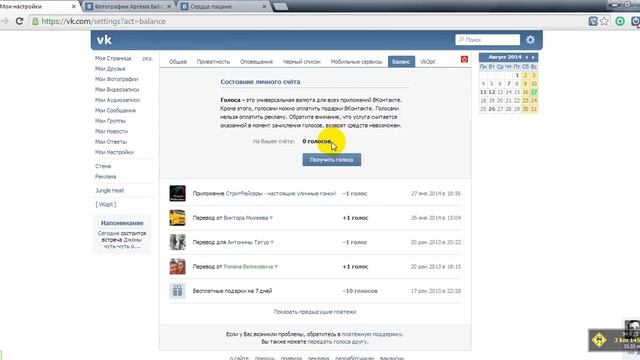The image size is (640, 360).
Task: Click the Показать предыдущие платежи link
Action: 315,312
